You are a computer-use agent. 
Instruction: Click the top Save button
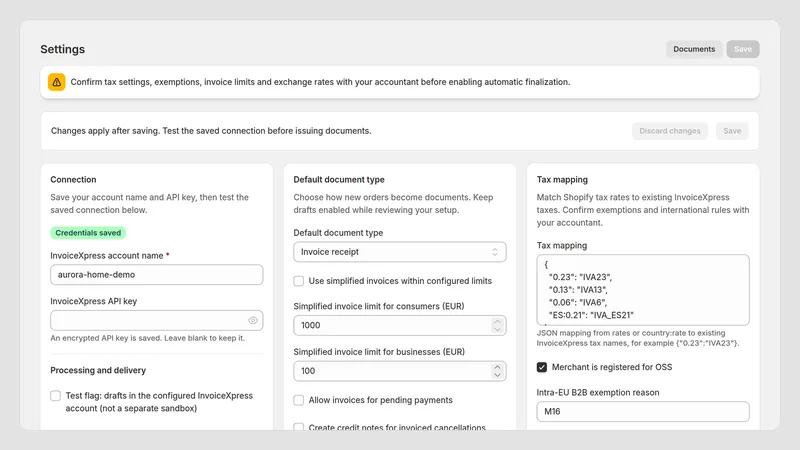(x=743, y=49)
